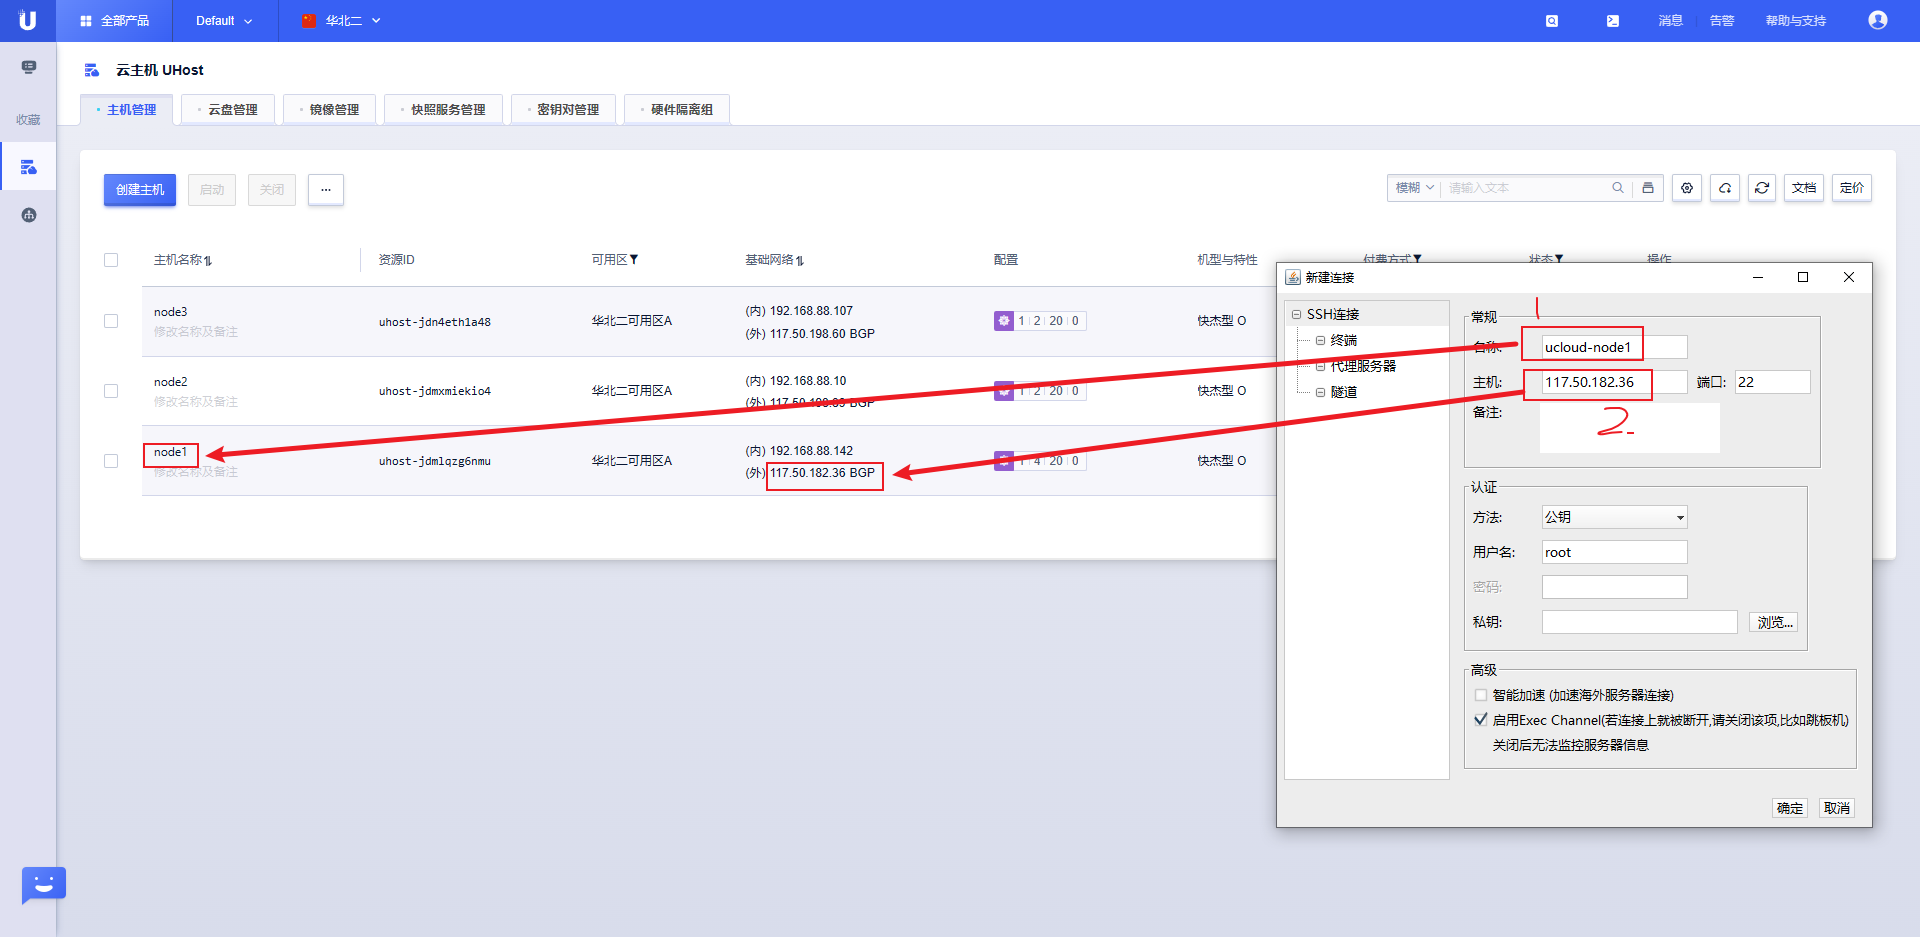Viewport: 1920px width, 937px height.
Task: Open the cloud shell terminal icon
Action: coord(1613,21)
